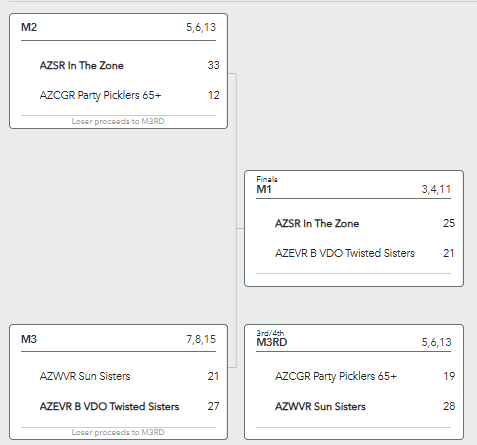Click AZCGR Party Picklers 65+ in M3RD

[x=336, y=376]
